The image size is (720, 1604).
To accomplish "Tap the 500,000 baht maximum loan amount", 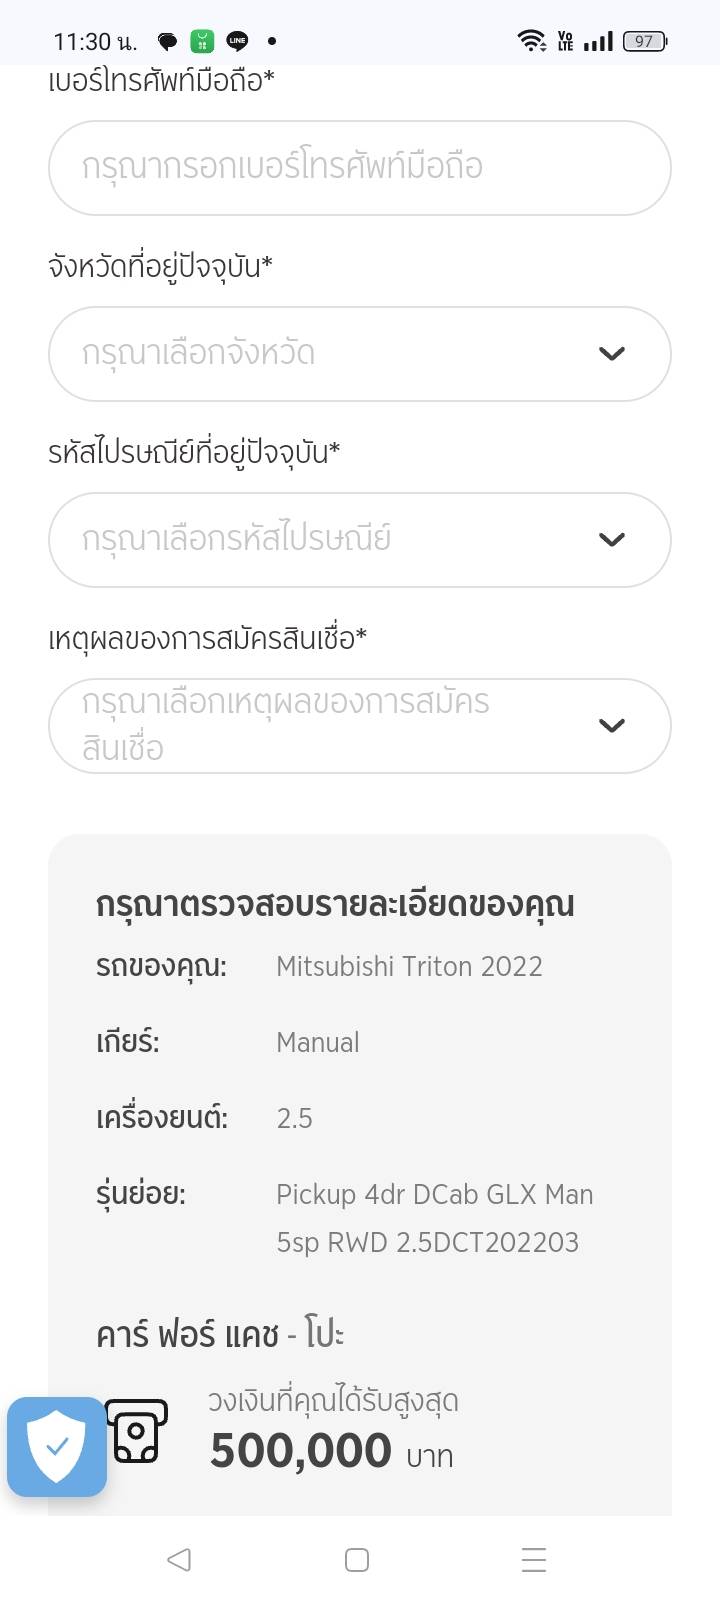I will (301, 1451).
